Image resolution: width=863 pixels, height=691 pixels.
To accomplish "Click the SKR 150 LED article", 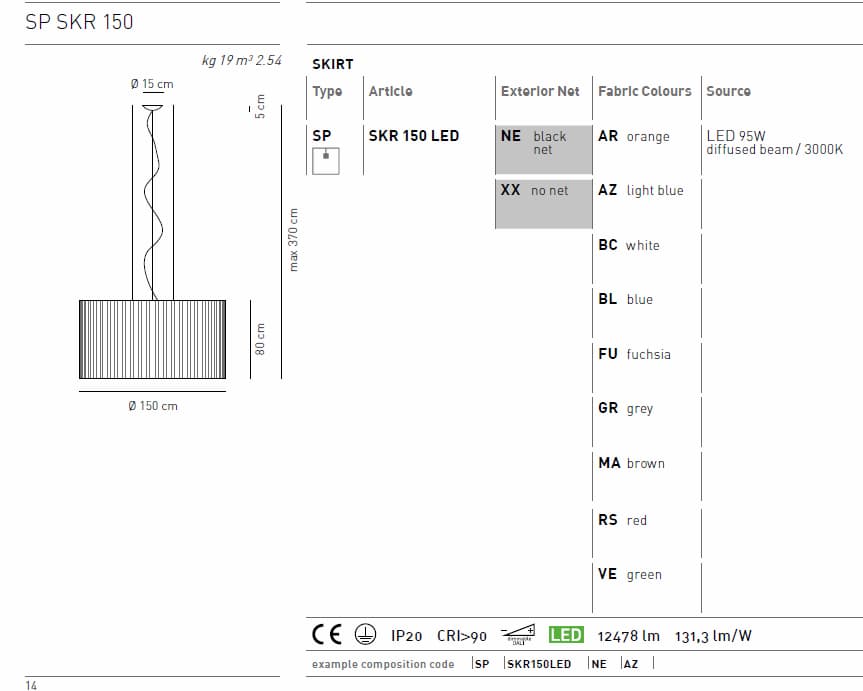I will pos(414,135).
